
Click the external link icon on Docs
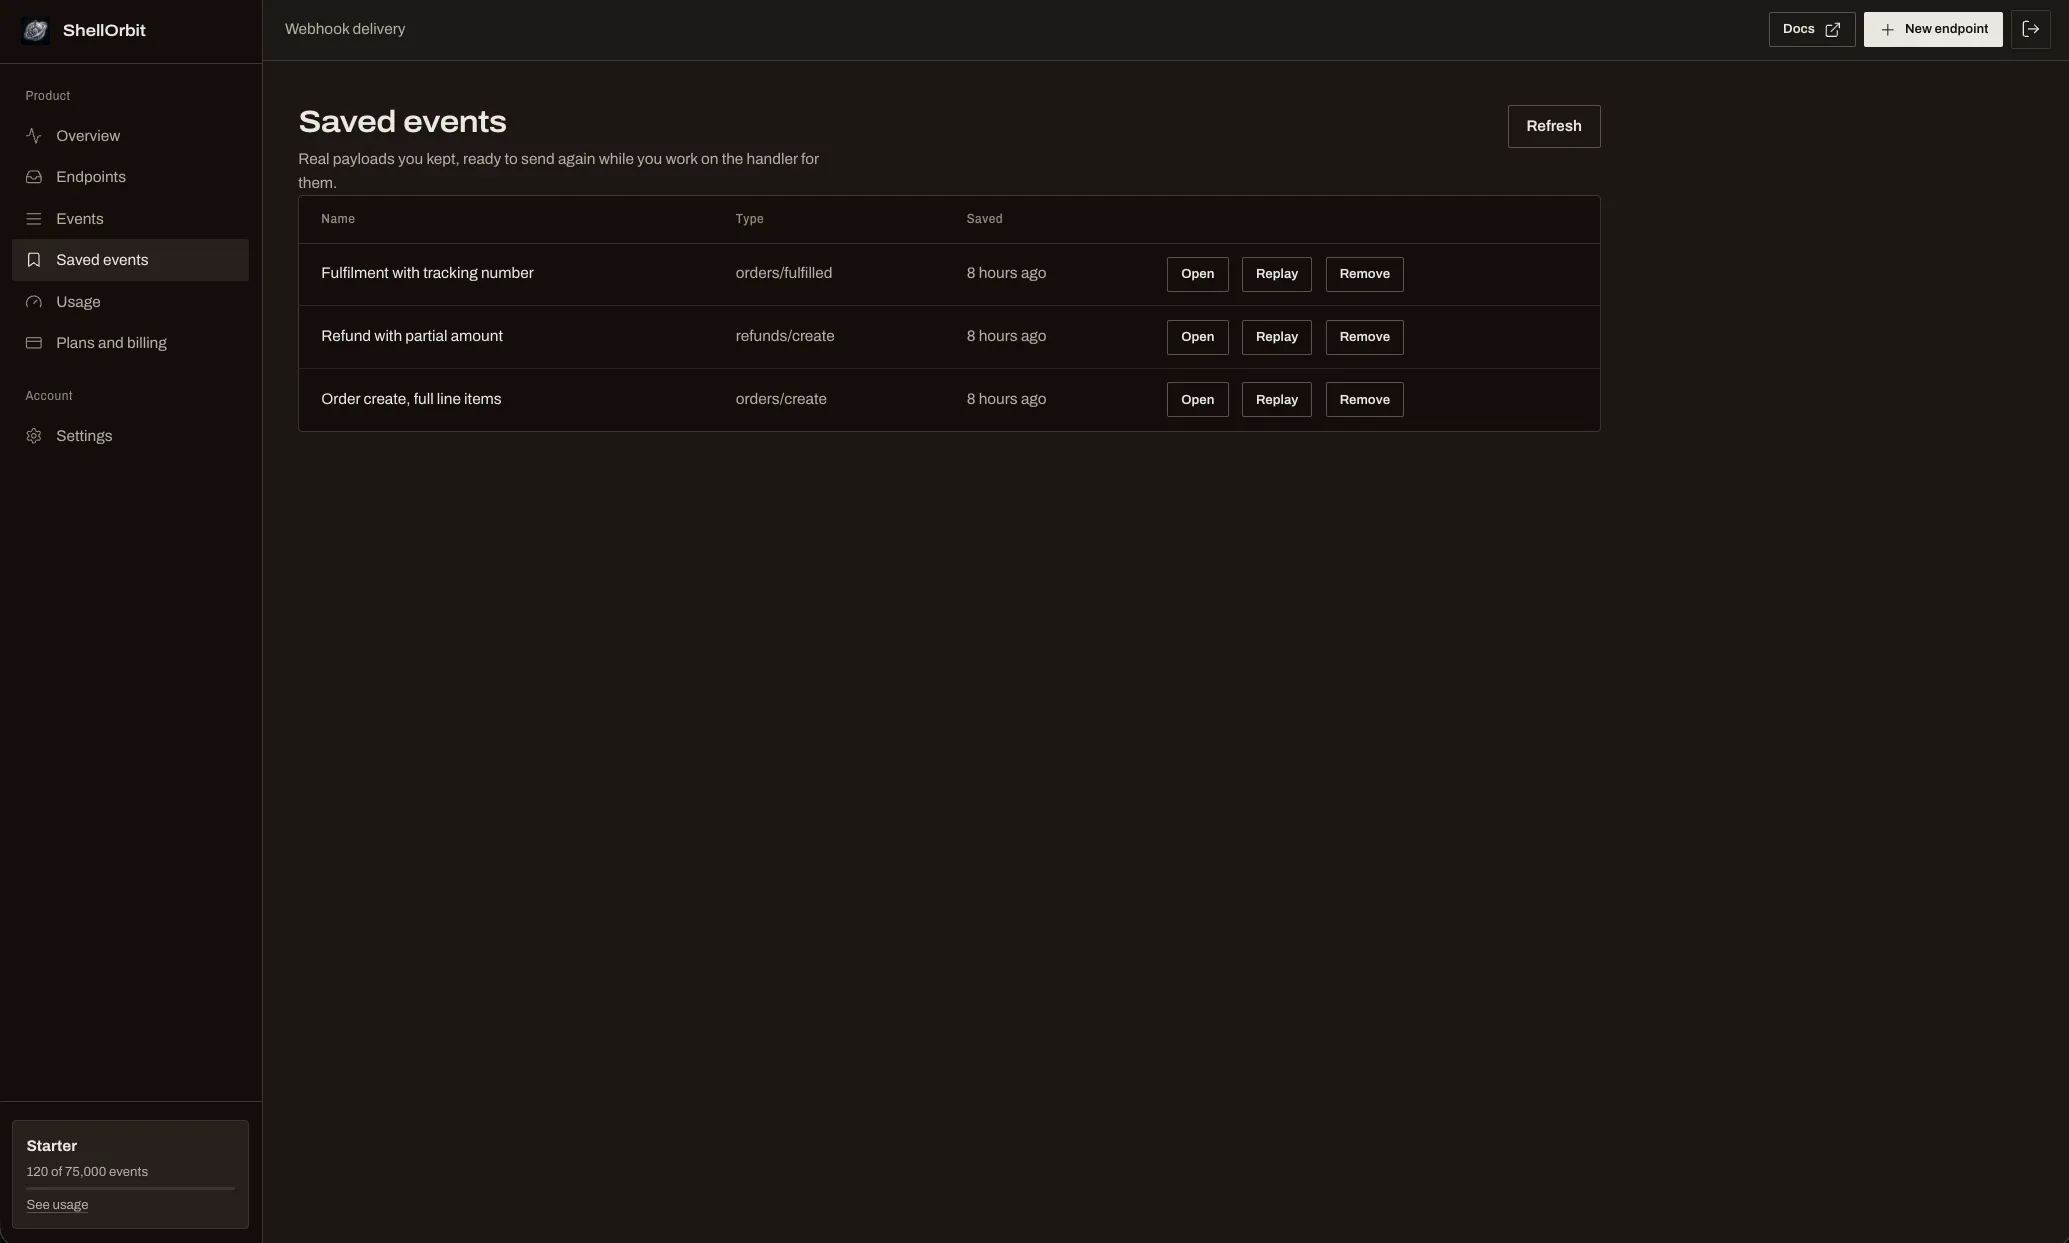1832,30
